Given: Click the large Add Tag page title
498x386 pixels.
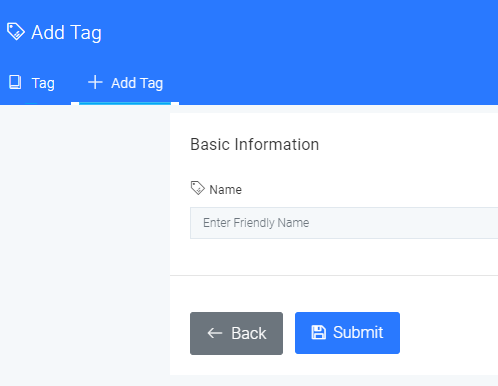Looking at the screenshot, I should [x=66, y=32].
